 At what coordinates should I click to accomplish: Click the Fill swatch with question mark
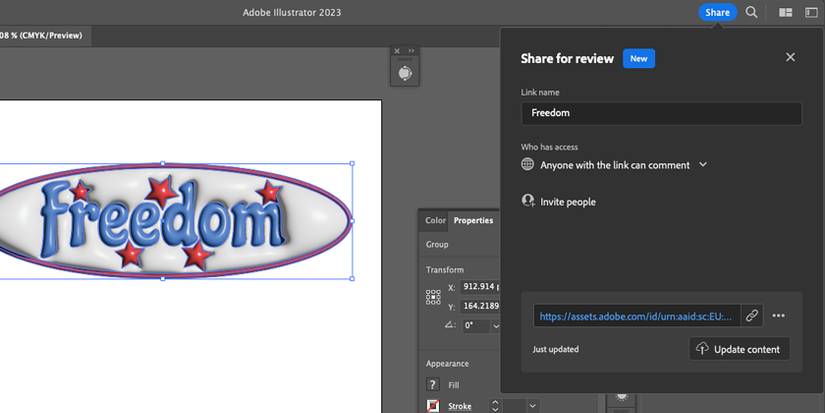click(x=432, y=385)
